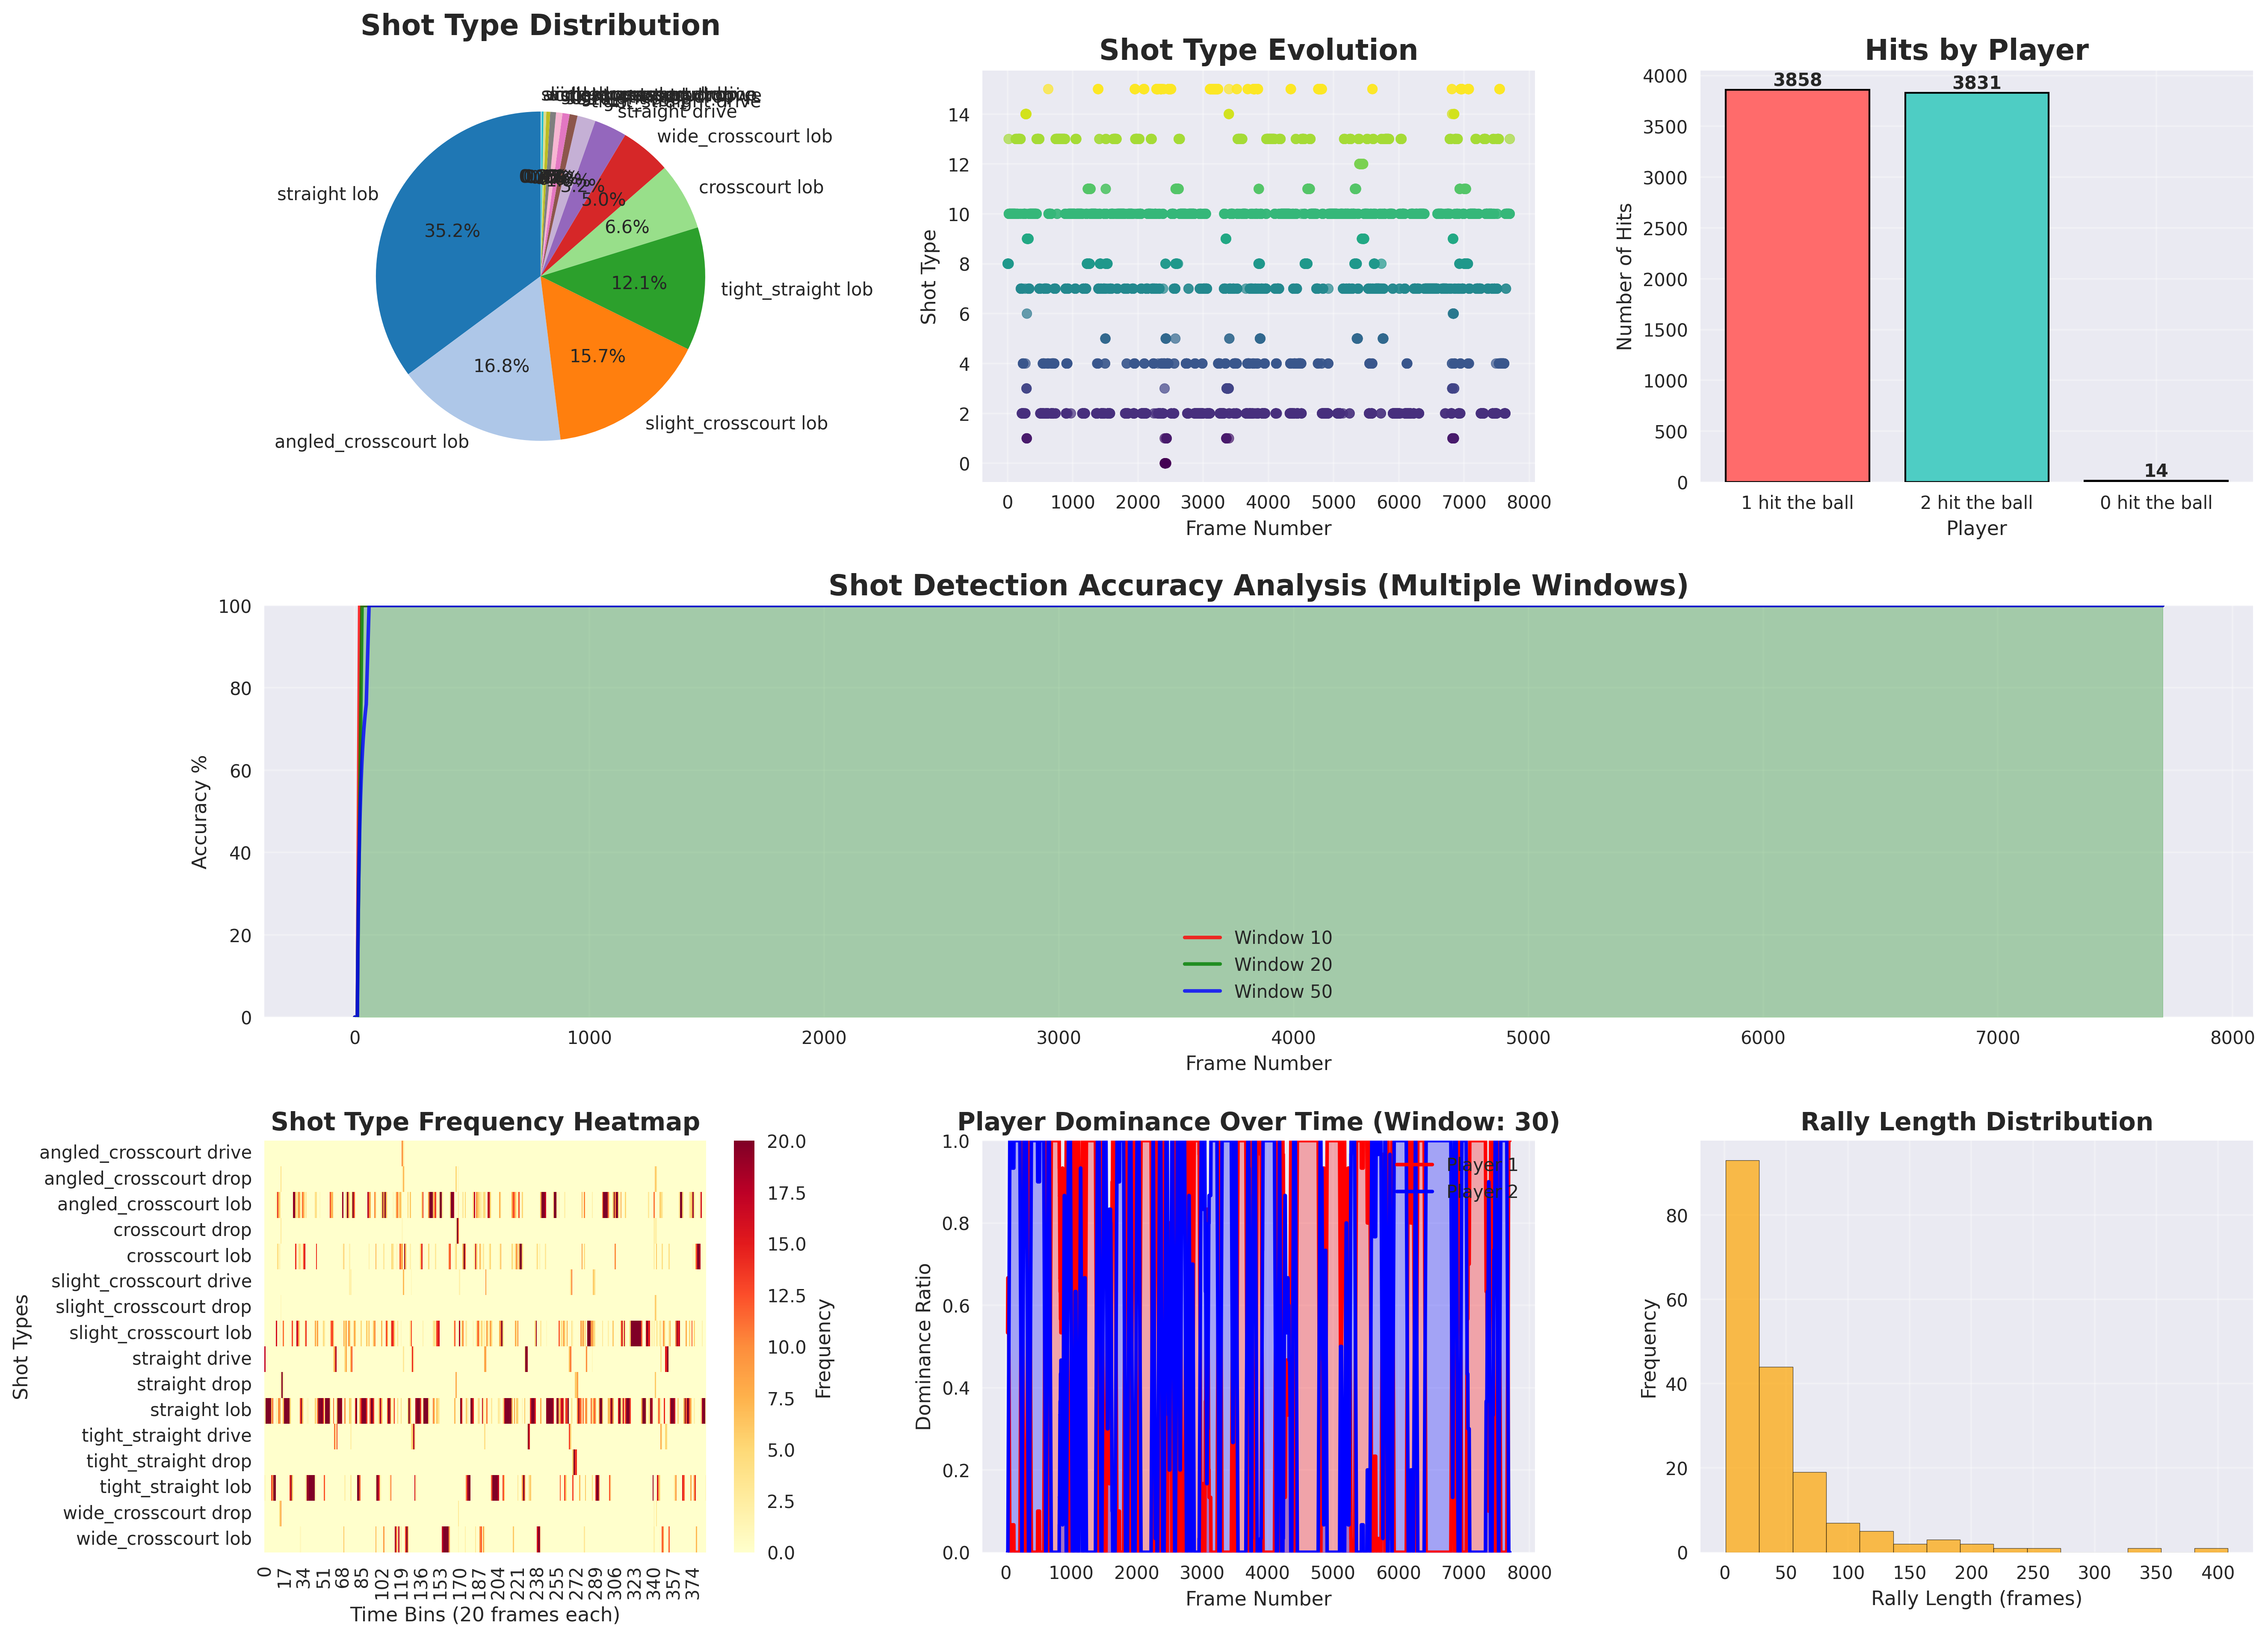Click the 'Hits by Player' chart title
The height and width of the screenshot is (1638, 2268).
pos(1976,51)
